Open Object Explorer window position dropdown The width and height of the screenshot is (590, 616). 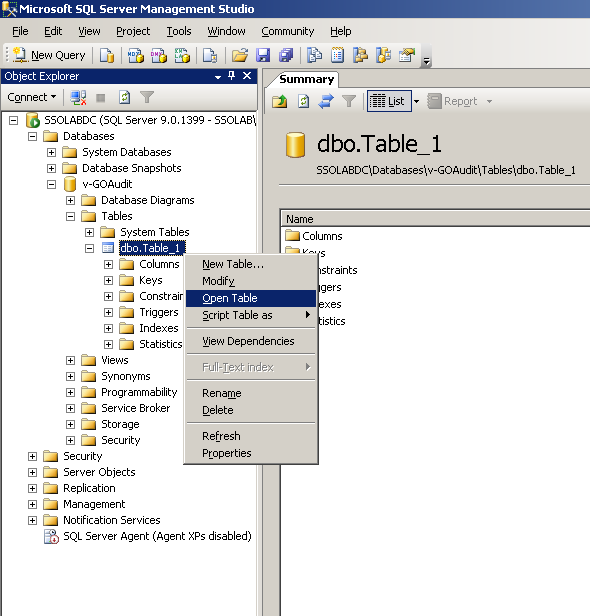point(218,77)
